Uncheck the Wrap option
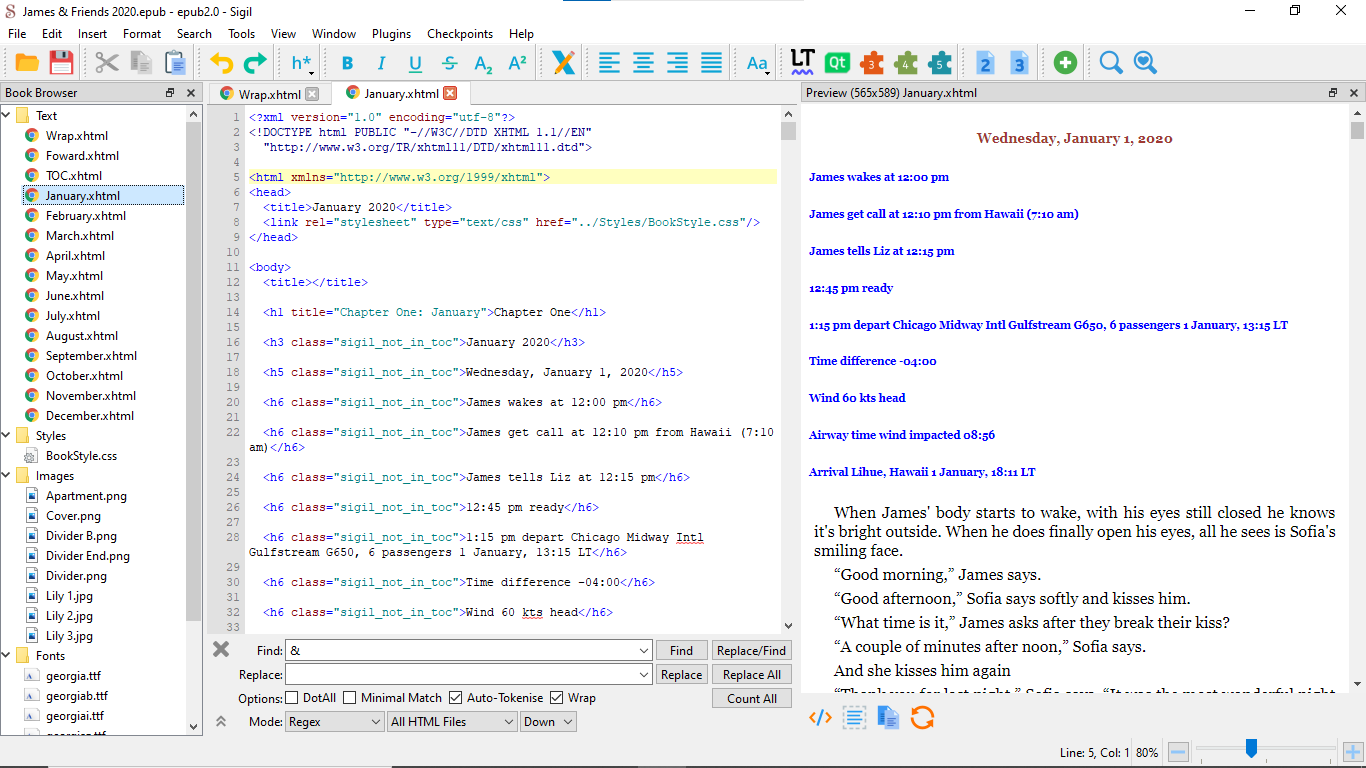1366x768 pixels. (556, 698)
